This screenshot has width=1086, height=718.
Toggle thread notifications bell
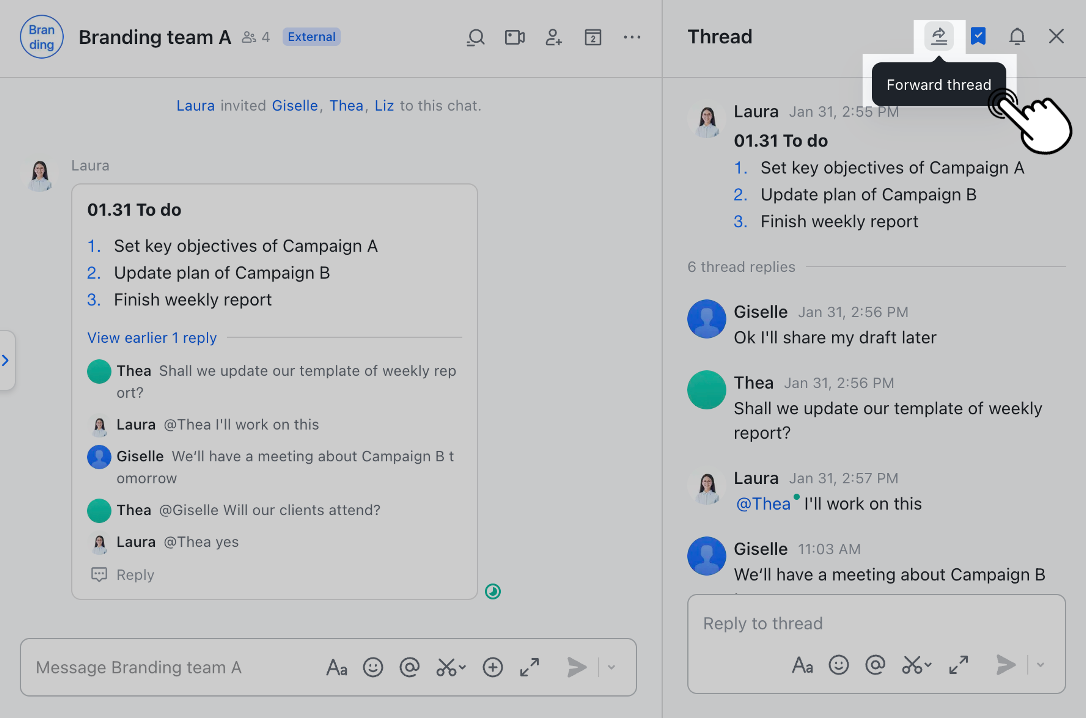click(x=1017, y=36)
